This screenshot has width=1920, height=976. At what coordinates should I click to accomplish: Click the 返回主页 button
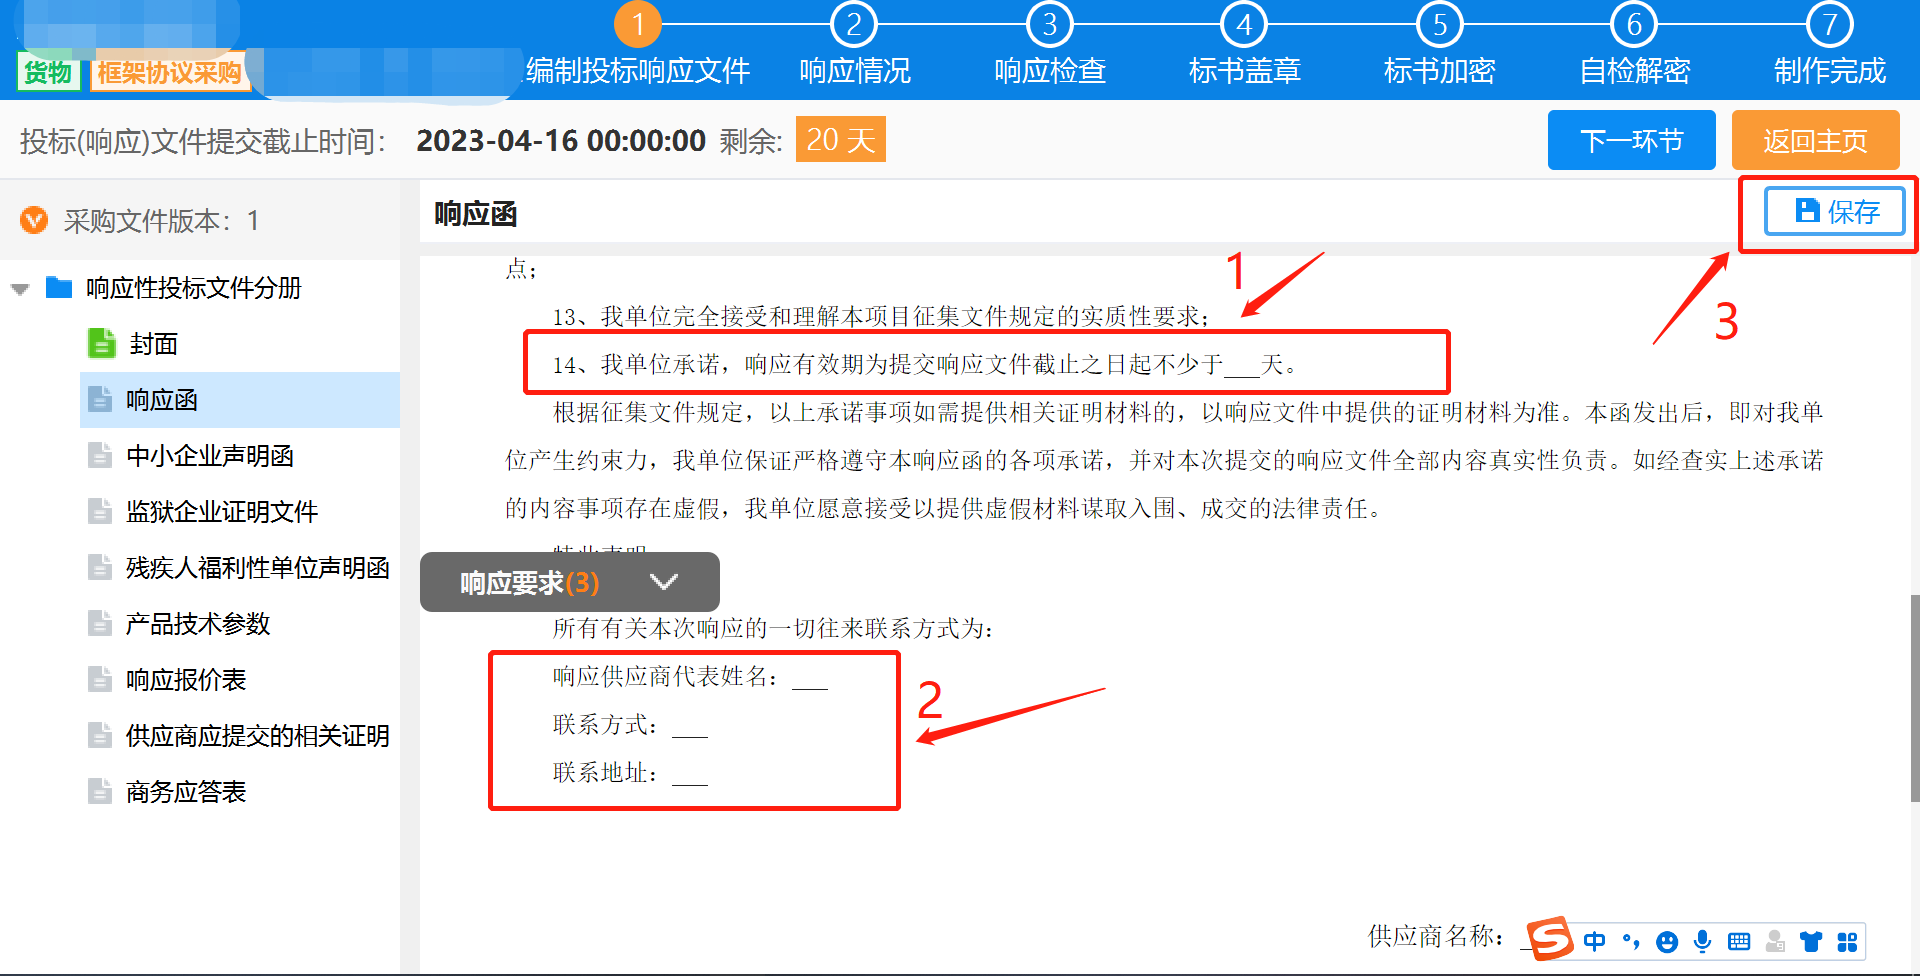click(1816, 140)
